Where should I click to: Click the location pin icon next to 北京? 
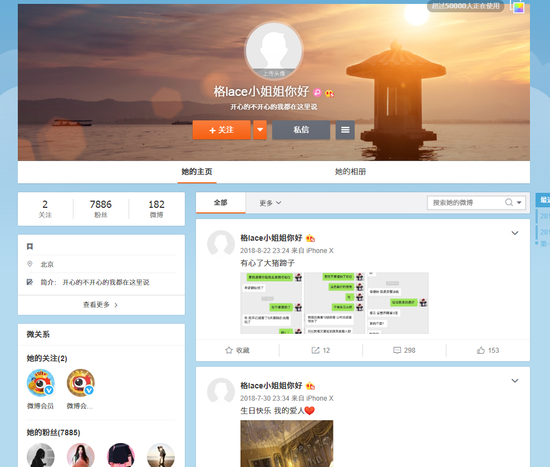pyautogui.click(x=30, y=264)
